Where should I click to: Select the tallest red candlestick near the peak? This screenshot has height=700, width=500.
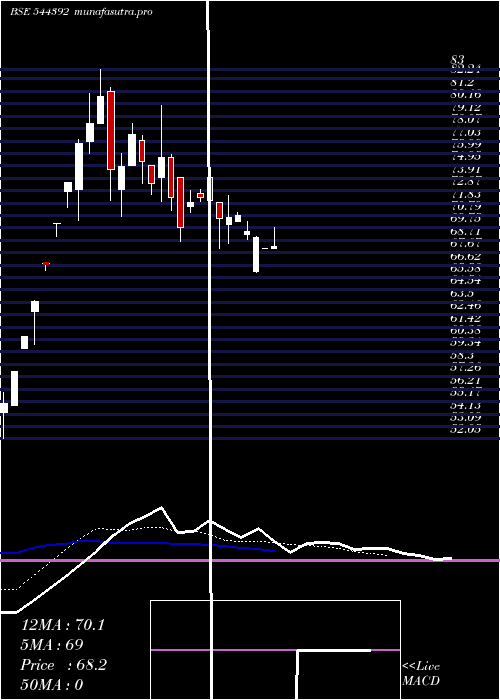click(x=111, y=130)
